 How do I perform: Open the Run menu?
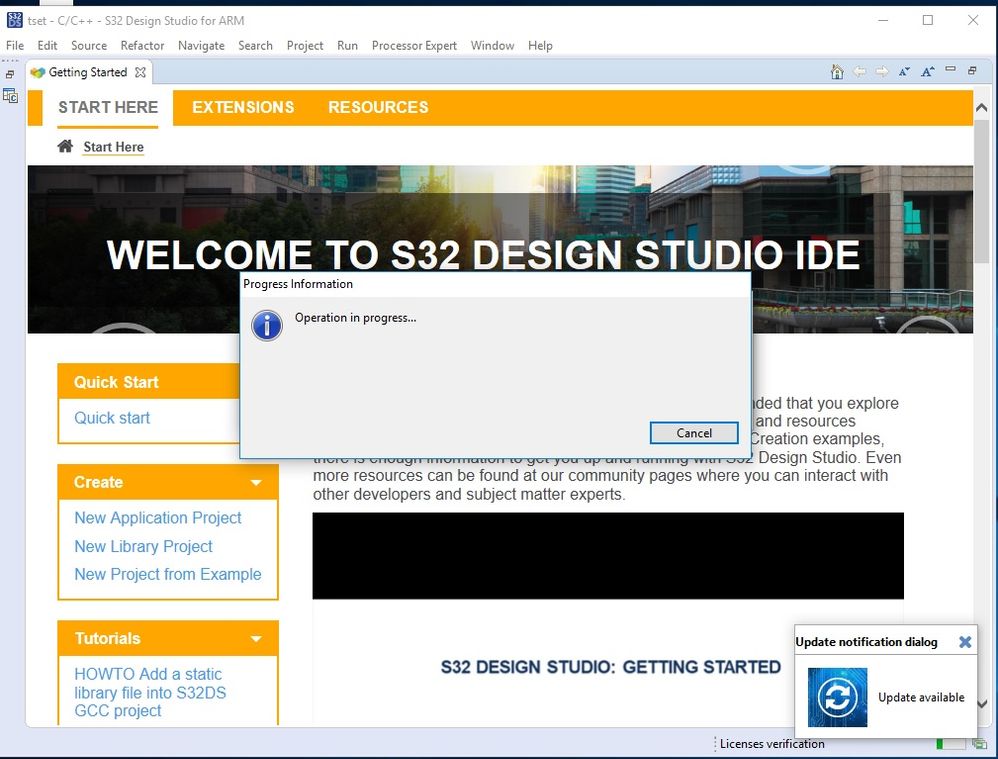(348, 46)
